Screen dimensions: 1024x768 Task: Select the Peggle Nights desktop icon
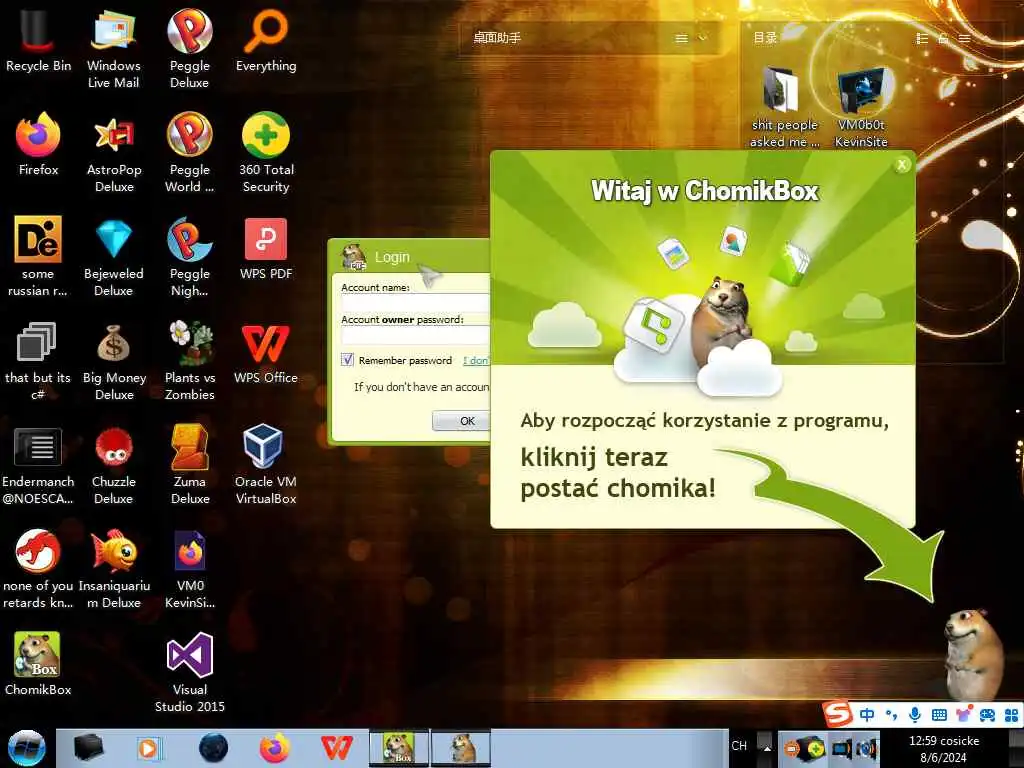click(189, 256)
